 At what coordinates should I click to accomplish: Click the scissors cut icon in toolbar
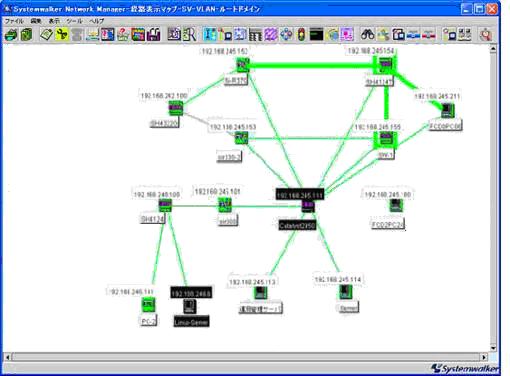(x=62, y=34)
